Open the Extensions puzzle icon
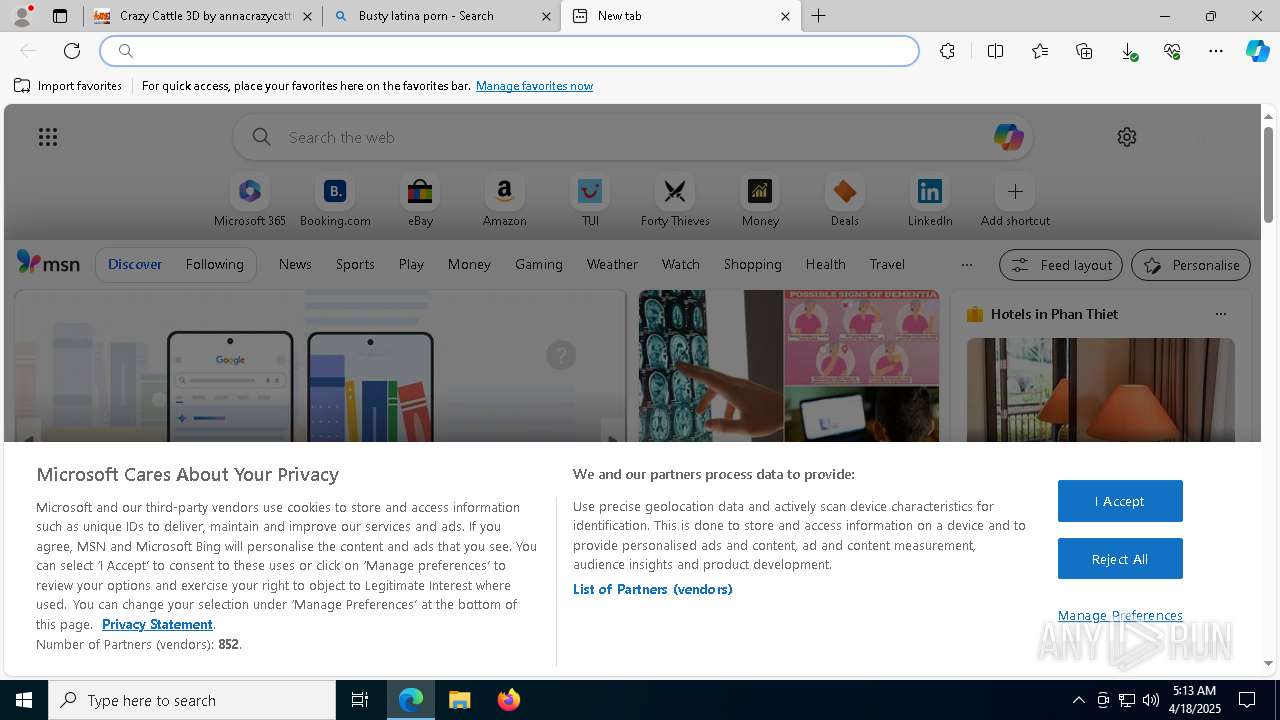 pos(947,51)
